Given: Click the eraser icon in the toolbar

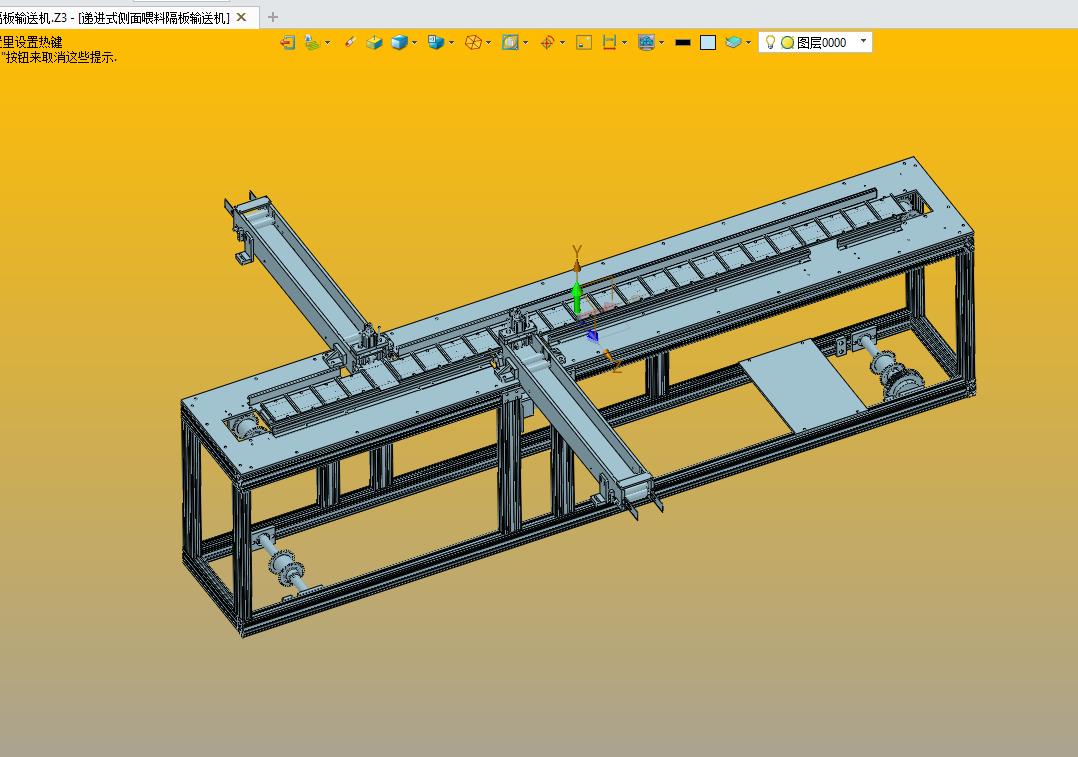Looking at the screenshot, I should coord(349,42).
